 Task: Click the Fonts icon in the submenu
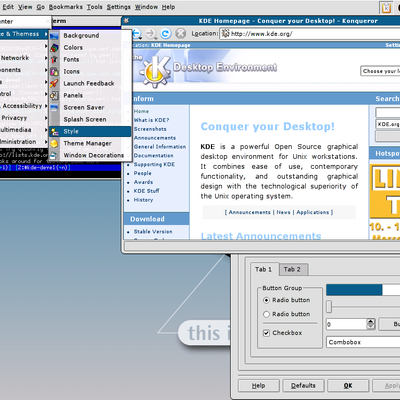click(x=54, y=60)
